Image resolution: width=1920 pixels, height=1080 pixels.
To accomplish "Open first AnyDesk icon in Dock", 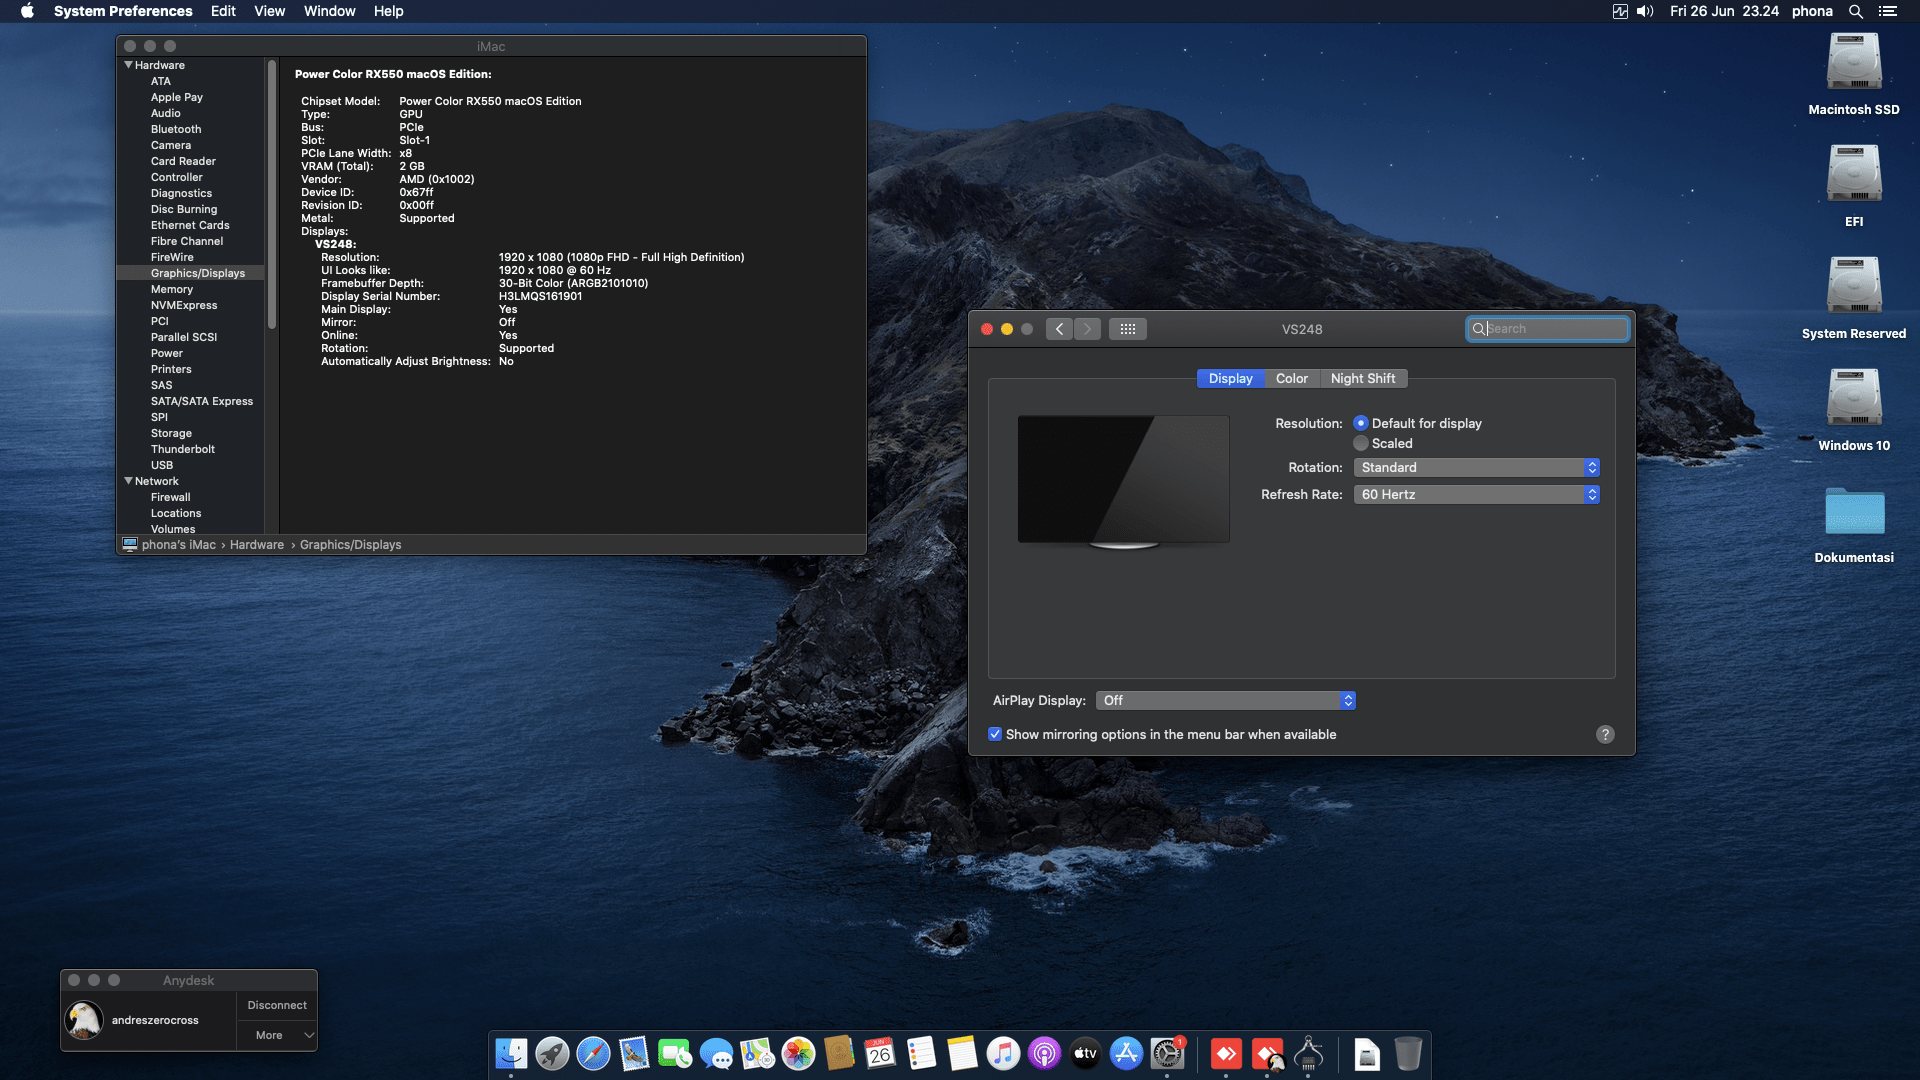I will click(x=1226, y=1054).
